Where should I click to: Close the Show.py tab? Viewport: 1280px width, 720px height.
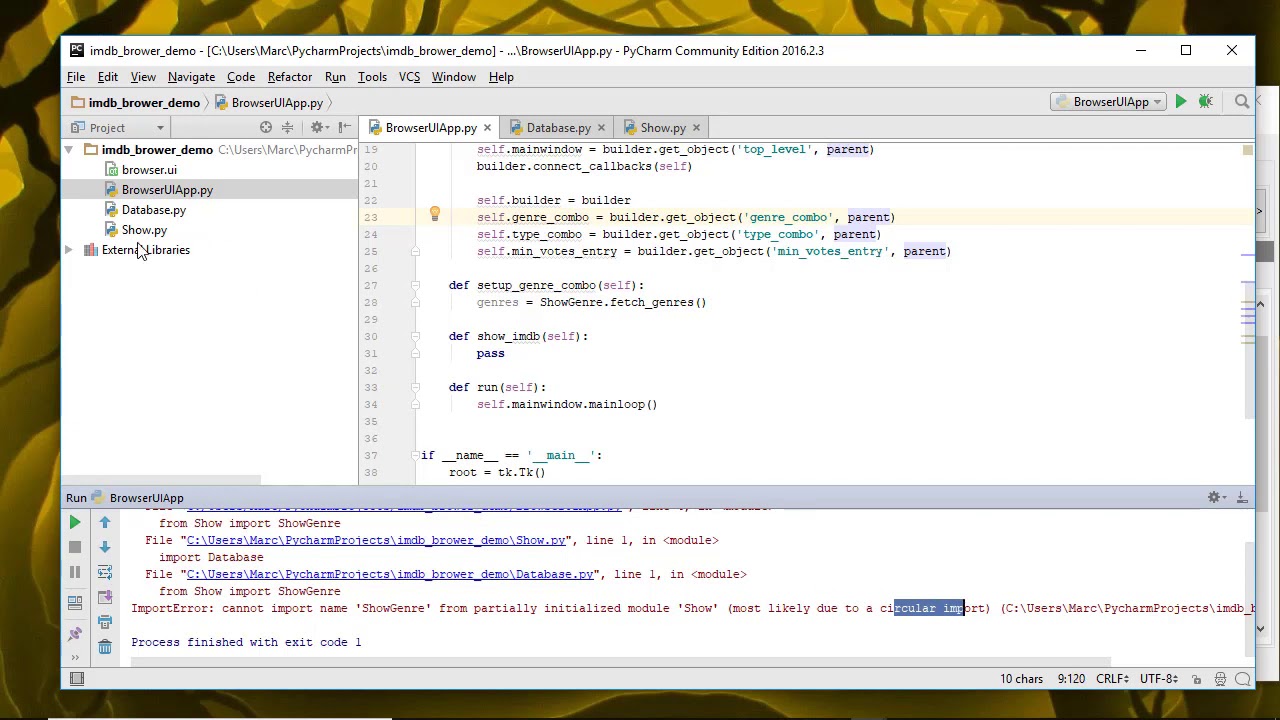pos(696,128)
